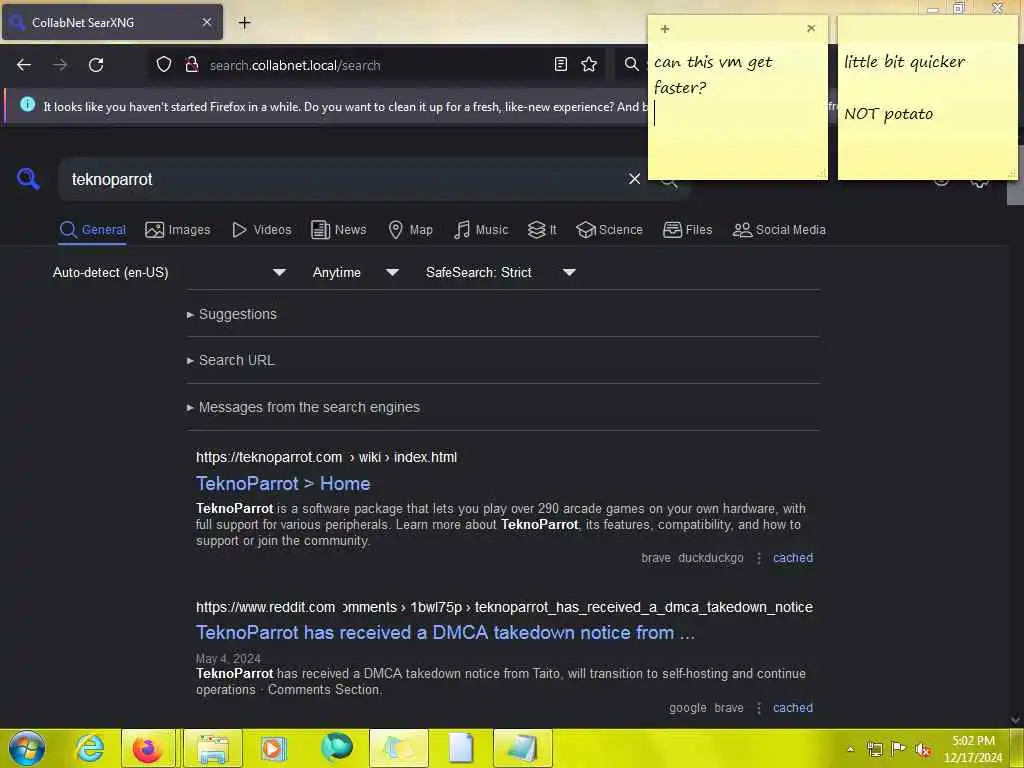Open the SafeSearch: Strict dropdown
Image resolution: width=1024 pixels, height=768 pixels.
(501, 272)
